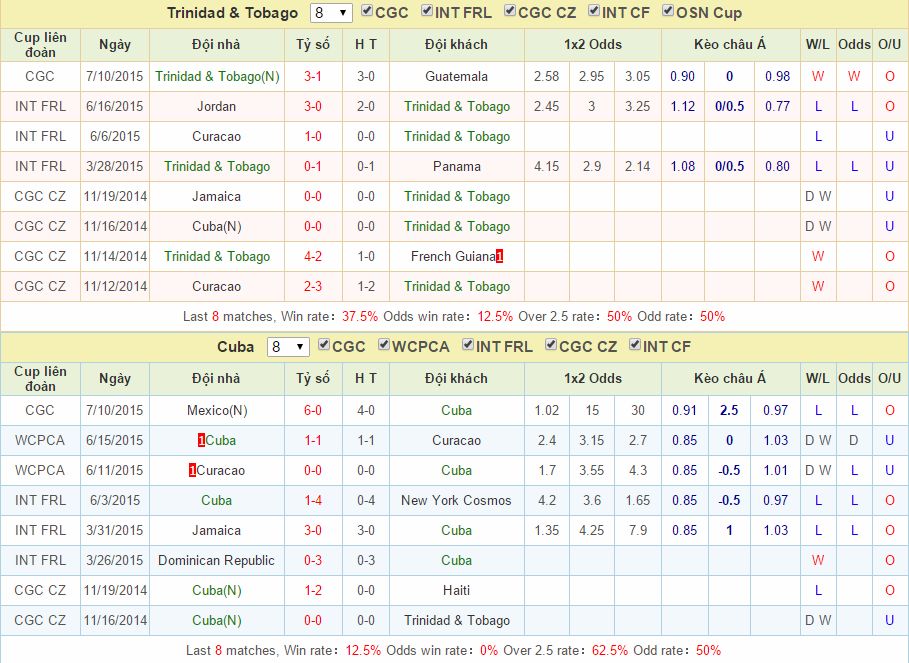This screenshot has width=909, height=663.
Task: Click the Trinidad & Tobago section title
Action: point(232,13)
